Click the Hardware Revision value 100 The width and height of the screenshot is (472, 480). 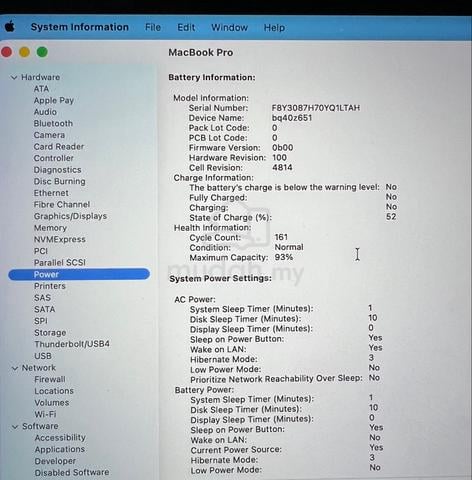pos(279,158)
